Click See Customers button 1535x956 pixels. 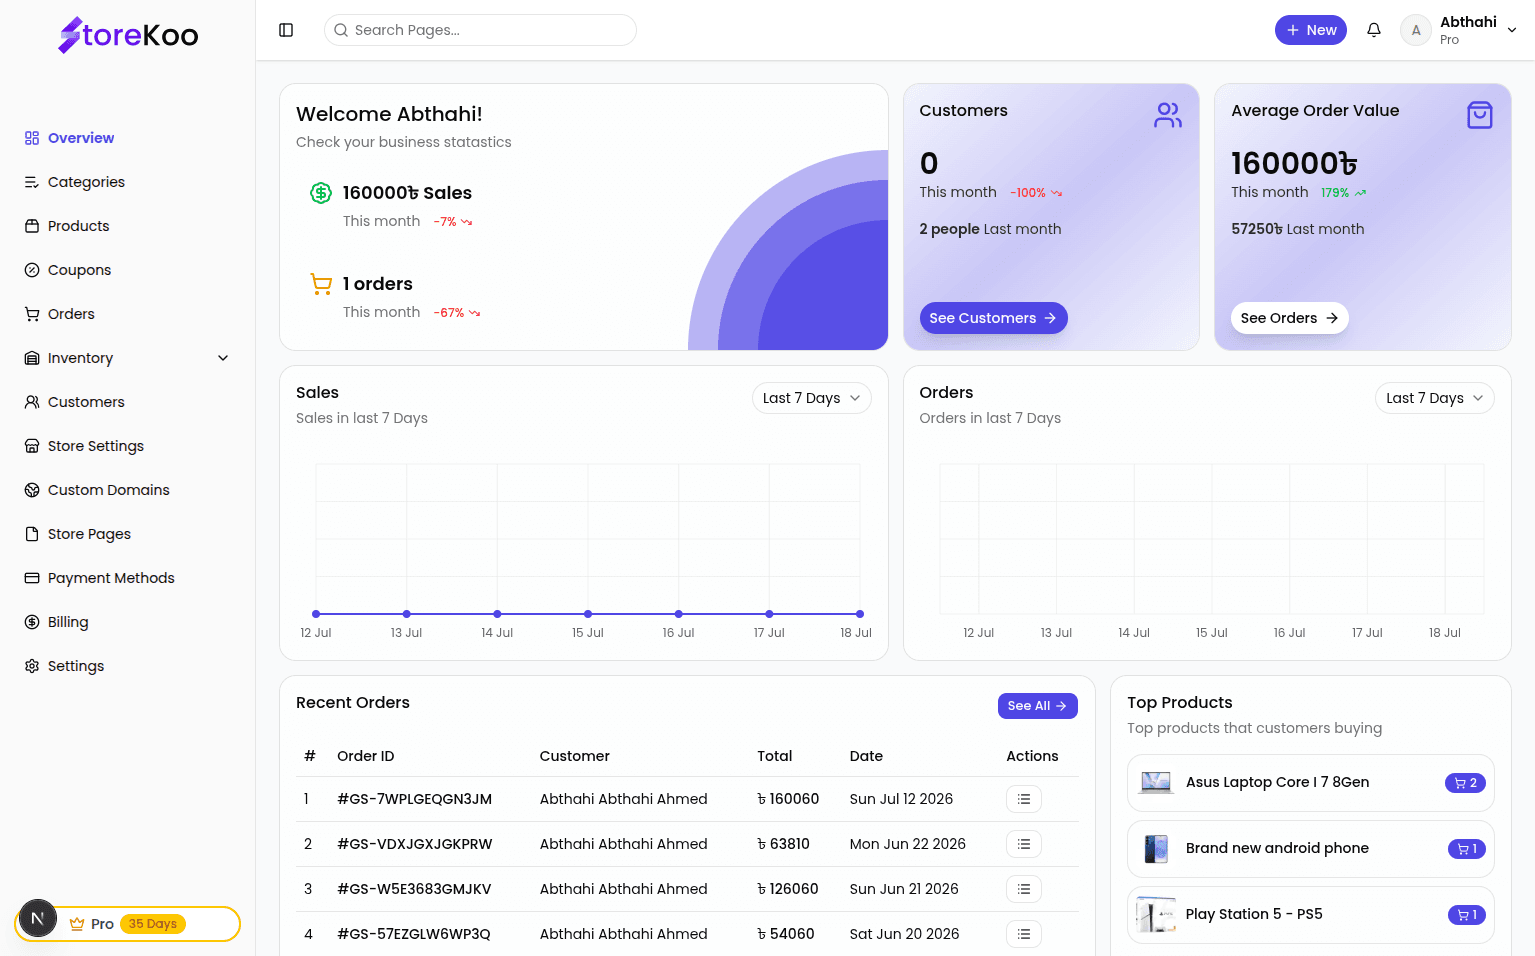tap(993, 318)
